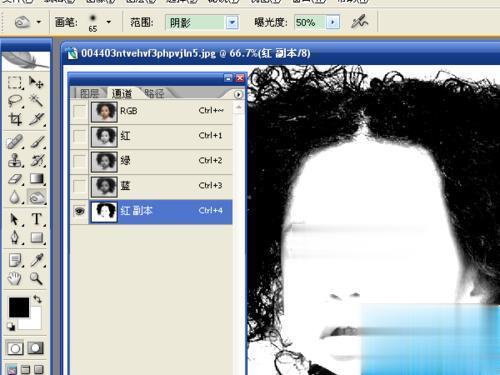Show the RGB channel visibility box

tap(79, 111)
